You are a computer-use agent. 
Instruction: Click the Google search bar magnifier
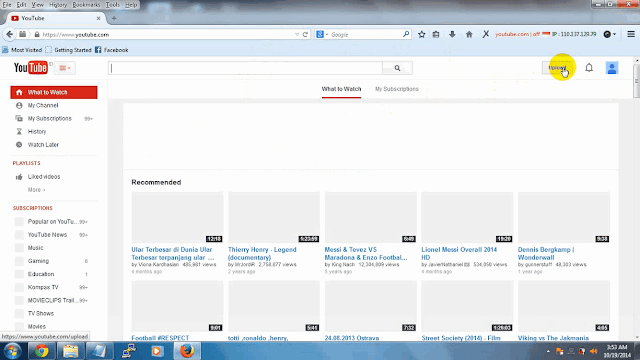pyautogui.click(x=406, y=34)
